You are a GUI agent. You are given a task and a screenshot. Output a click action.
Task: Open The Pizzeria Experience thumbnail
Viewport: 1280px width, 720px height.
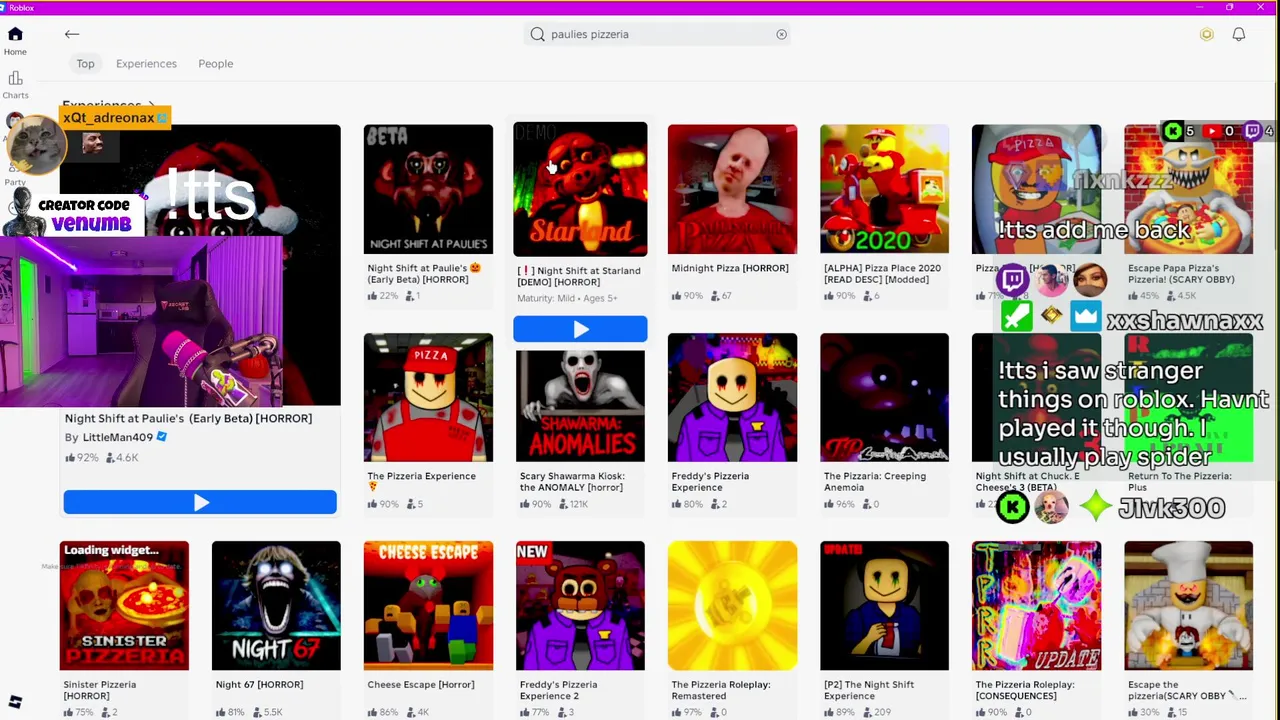428,397
